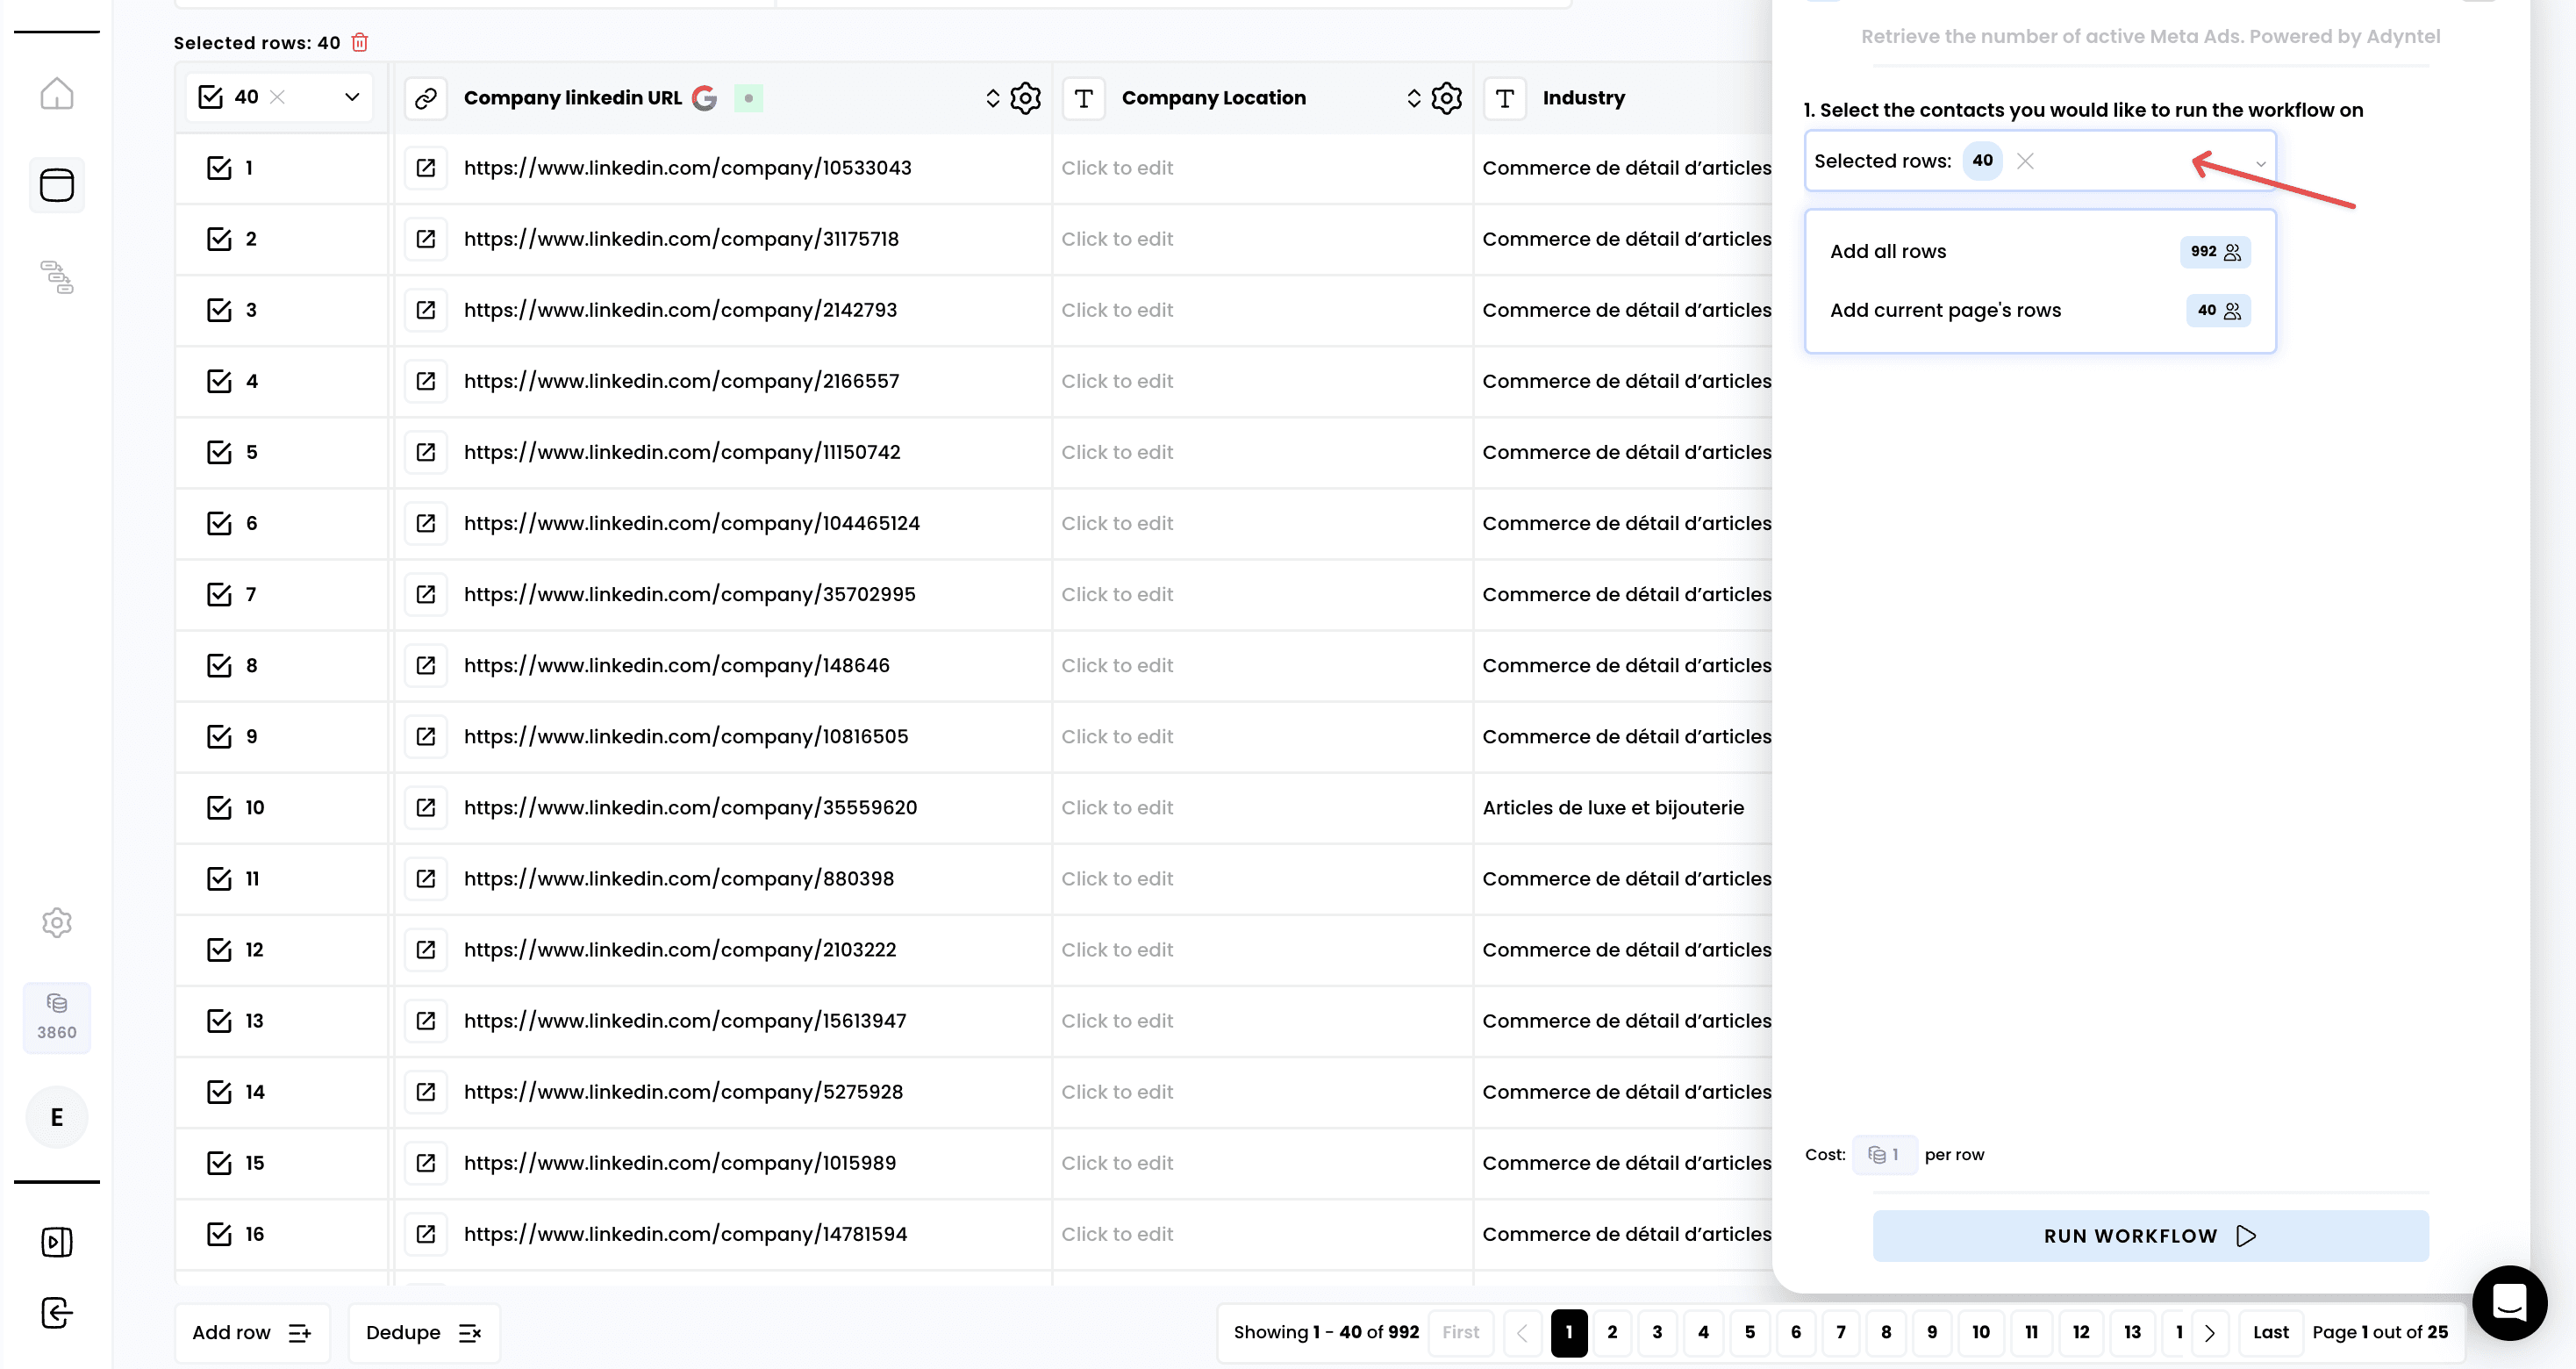Expand the row selection dropdown chevron in header
Screen dimensions: 2576x1369
(352, 97)
